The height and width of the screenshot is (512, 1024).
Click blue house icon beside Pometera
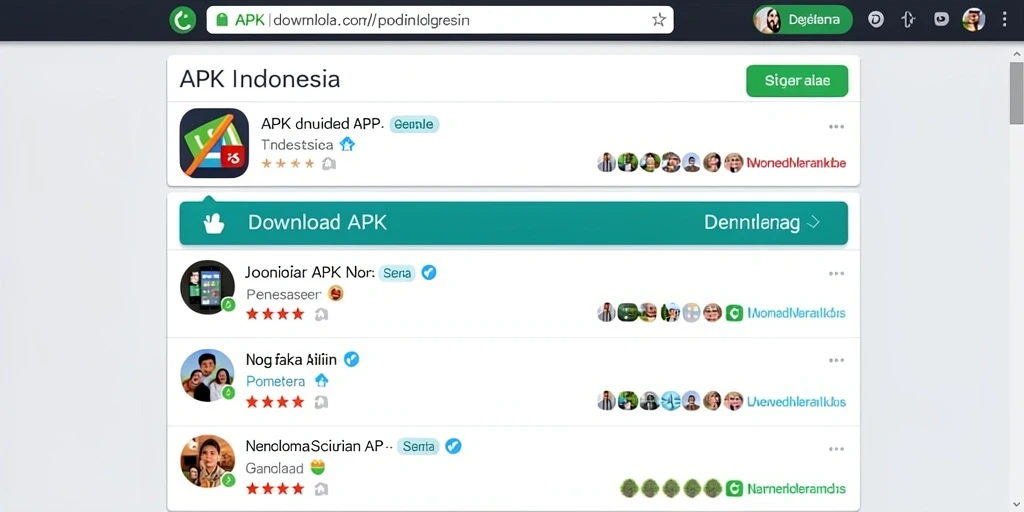[x=321, y=380]
